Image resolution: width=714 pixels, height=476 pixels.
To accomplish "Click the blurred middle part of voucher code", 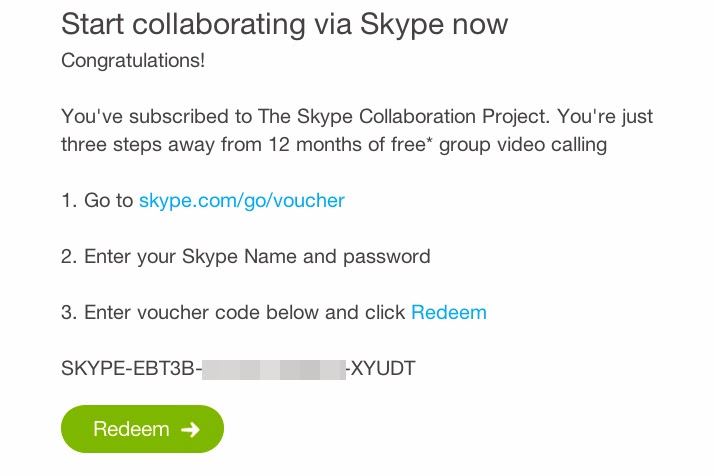I will [274, 369].
